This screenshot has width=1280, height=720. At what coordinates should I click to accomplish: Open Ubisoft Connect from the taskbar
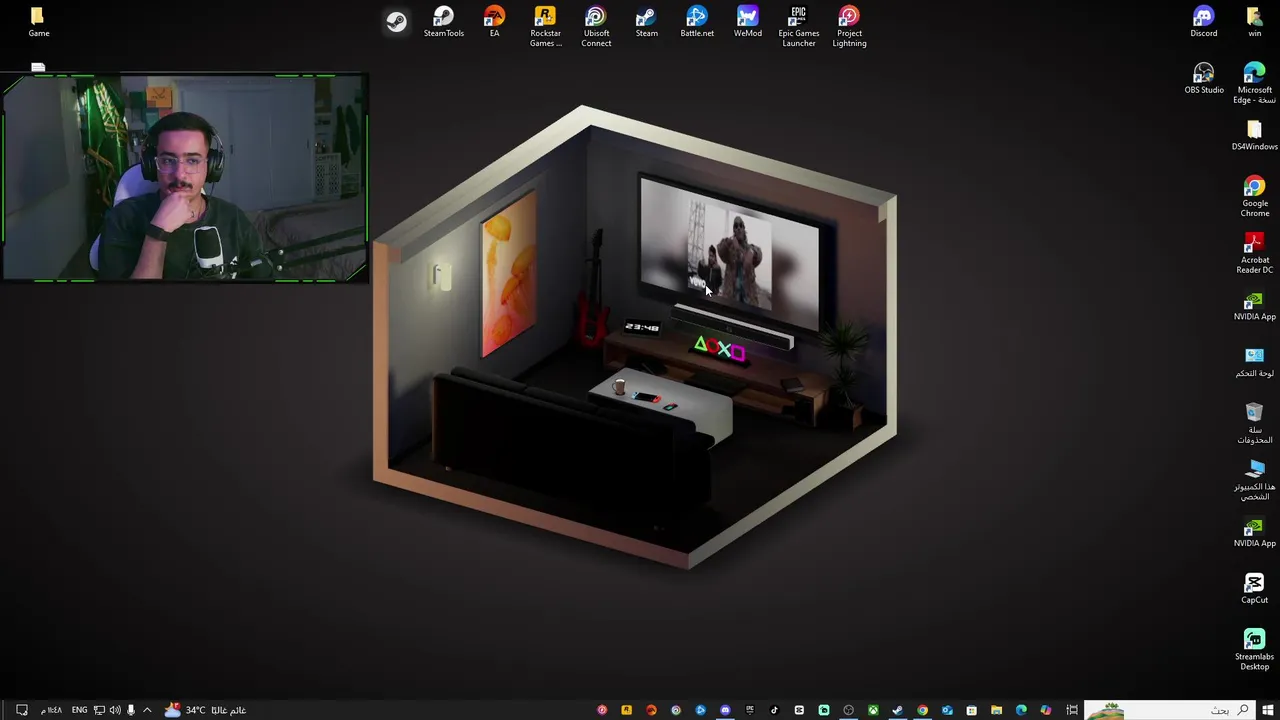point(676,710)
